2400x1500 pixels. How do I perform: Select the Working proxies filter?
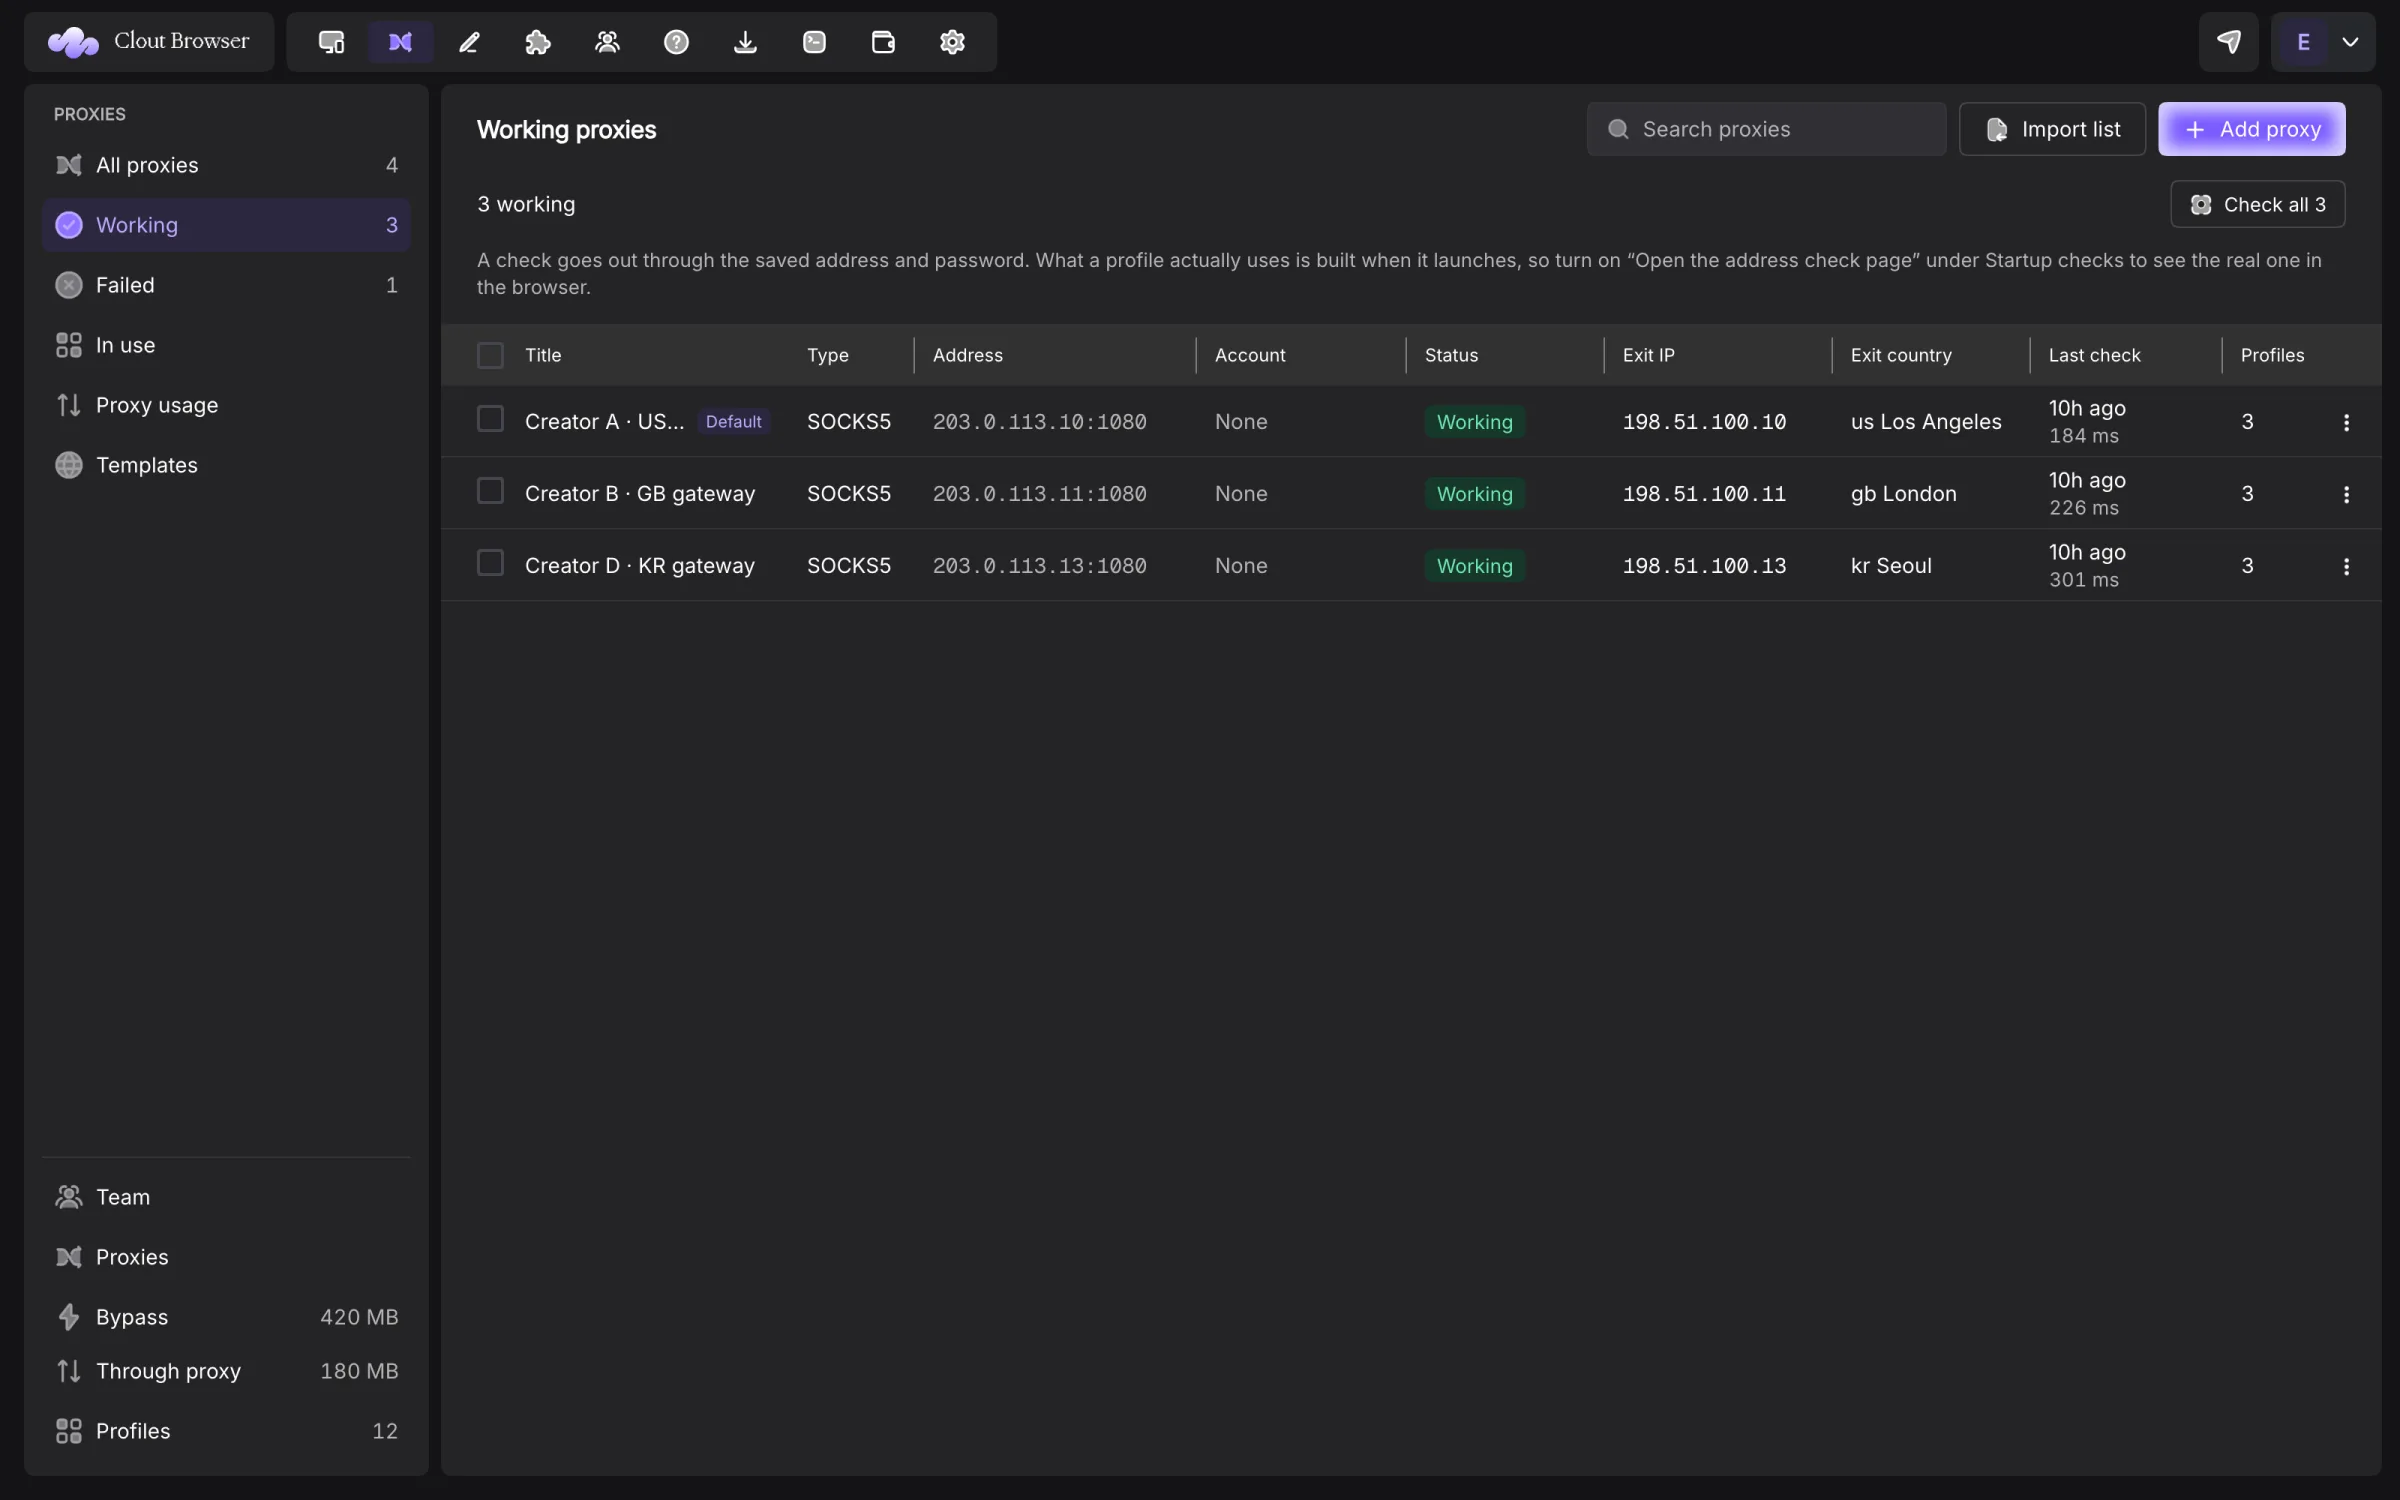(x=226, y=225)
